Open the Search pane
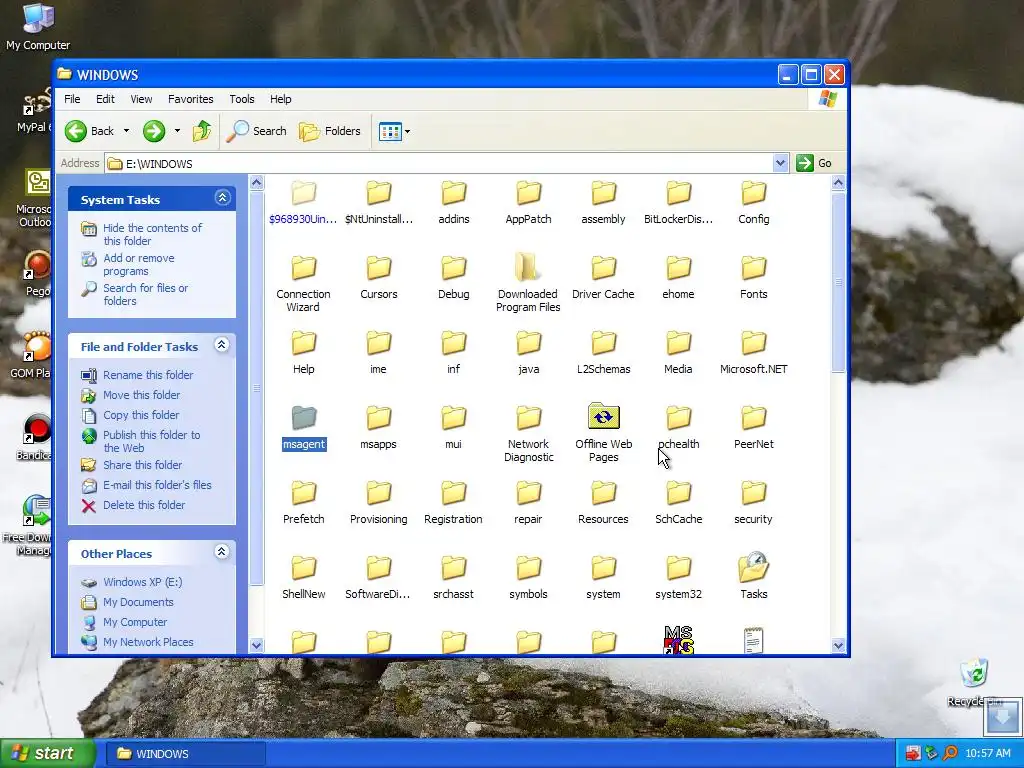The height and width of the screenshot is (768, 1024). (x=257, y=131)
